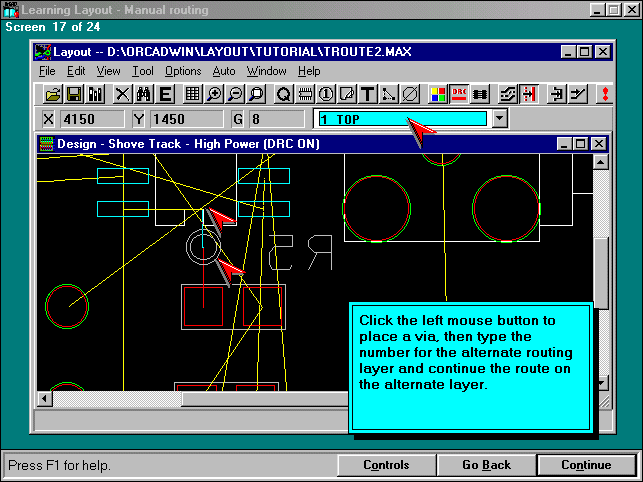
Task: Select the Text tool icon
Action: pyautogui.click(x=367, y=94)
